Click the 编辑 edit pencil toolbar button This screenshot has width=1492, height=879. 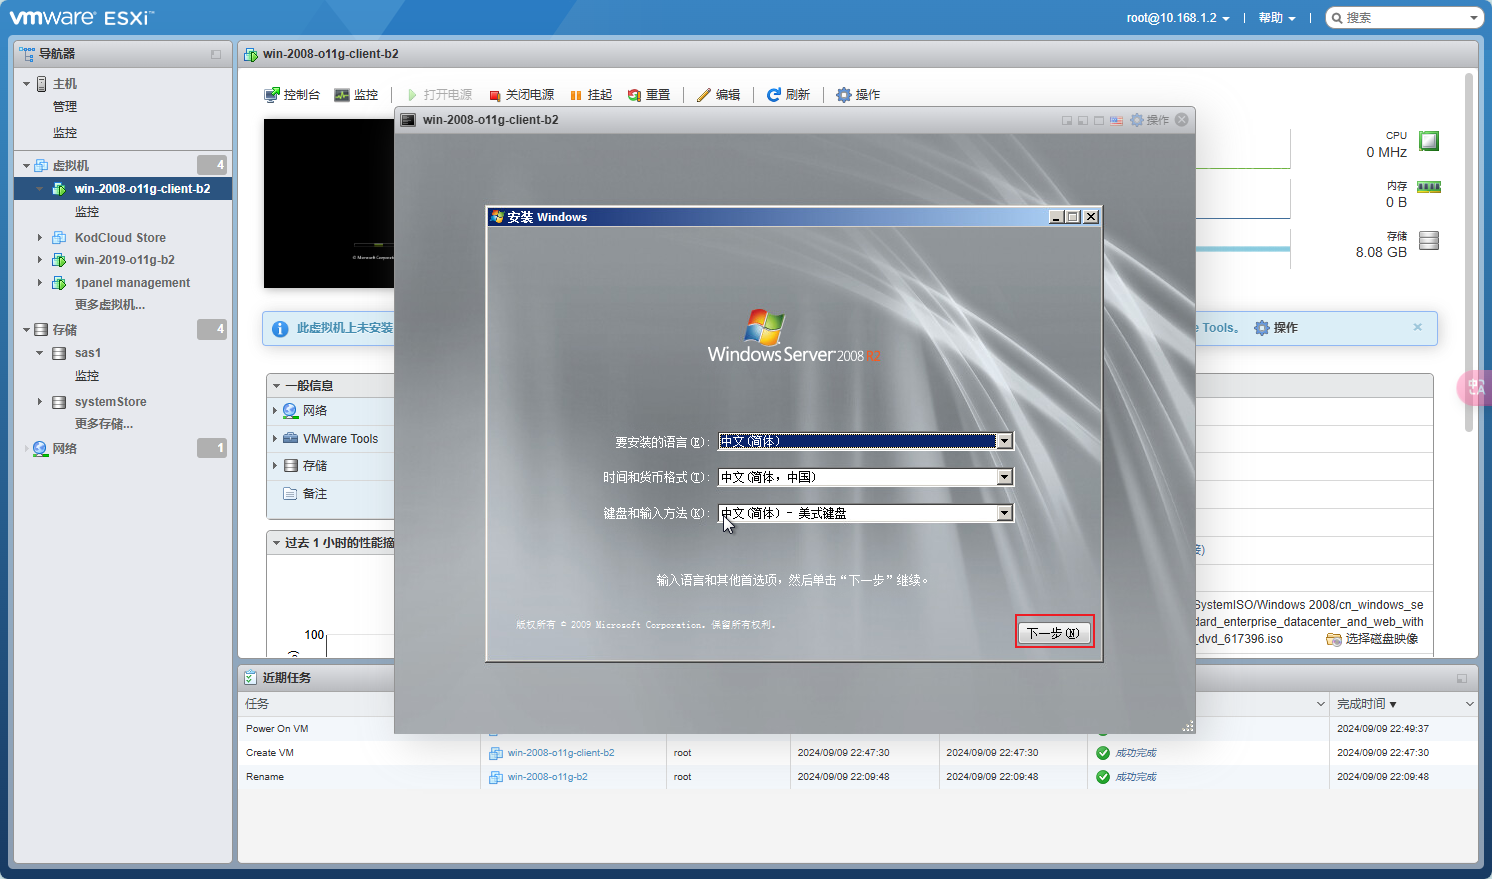[x=719, y=95]
